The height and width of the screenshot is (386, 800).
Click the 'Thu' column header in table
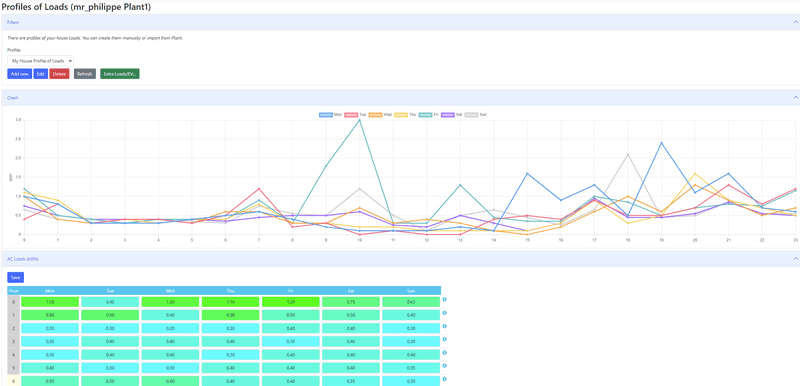pyautogui.click(x=231, y=291)
